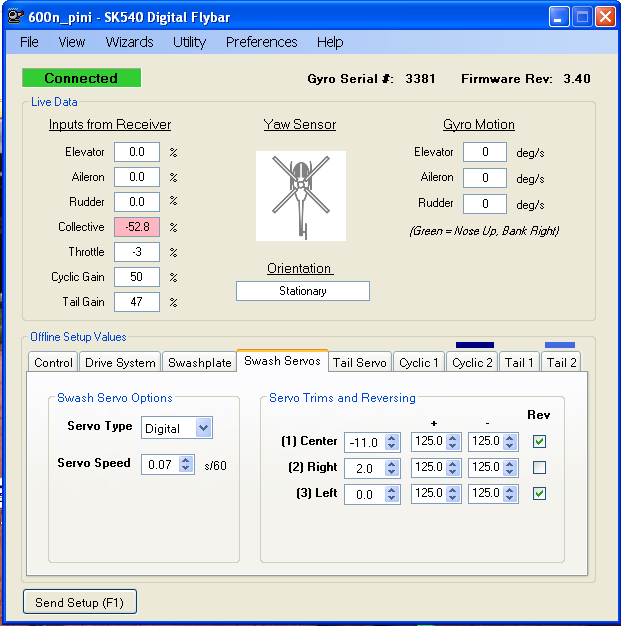Toggle Rev checkbox for (3) Left servo
The image size is (621, 626).
pyautogui.click(x=539, y=493)
